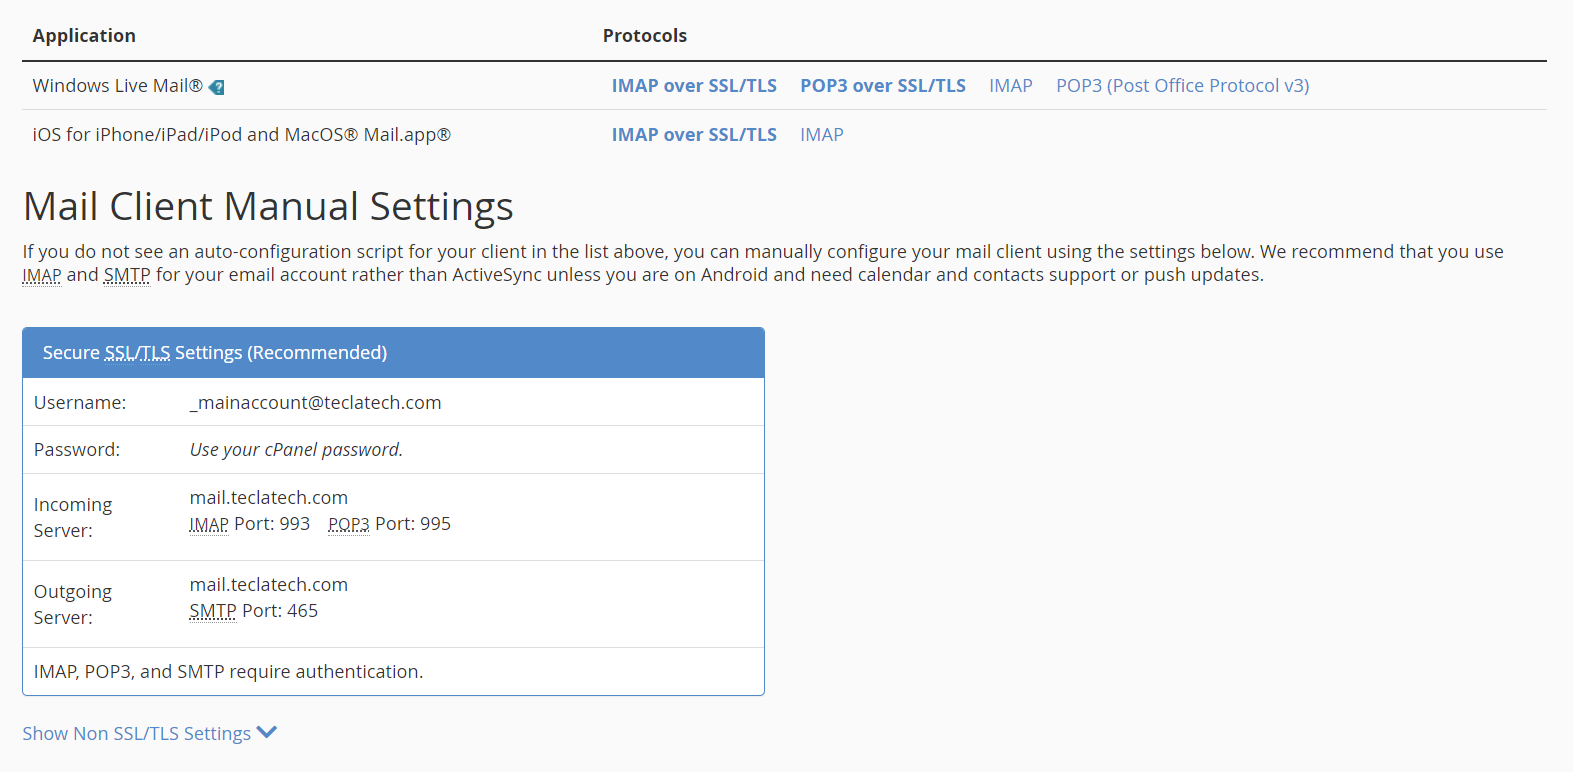Click the Protocols column header

[x=644, y=36]
